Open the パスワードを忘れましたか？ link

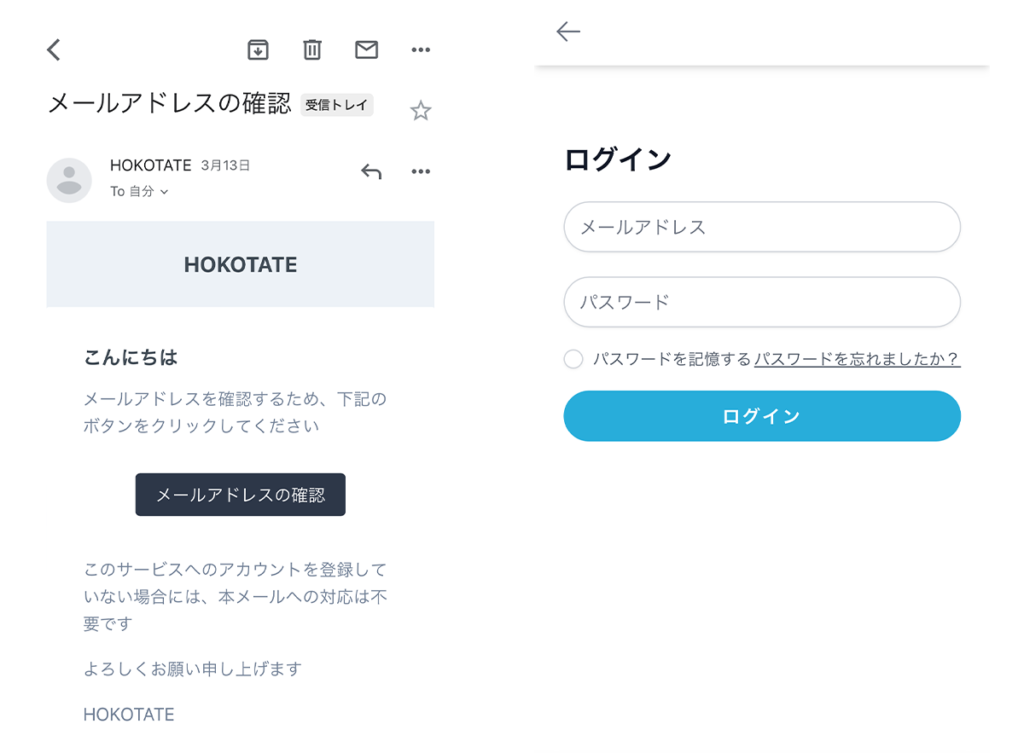[x=857, y=359]
